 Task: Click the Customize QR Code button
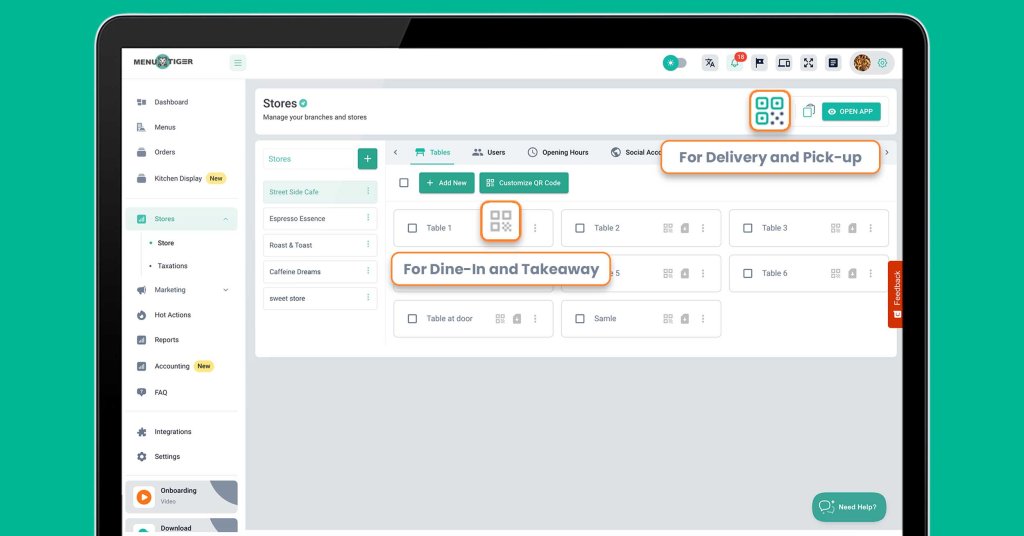pyautogui.click(x=524, y=183)
